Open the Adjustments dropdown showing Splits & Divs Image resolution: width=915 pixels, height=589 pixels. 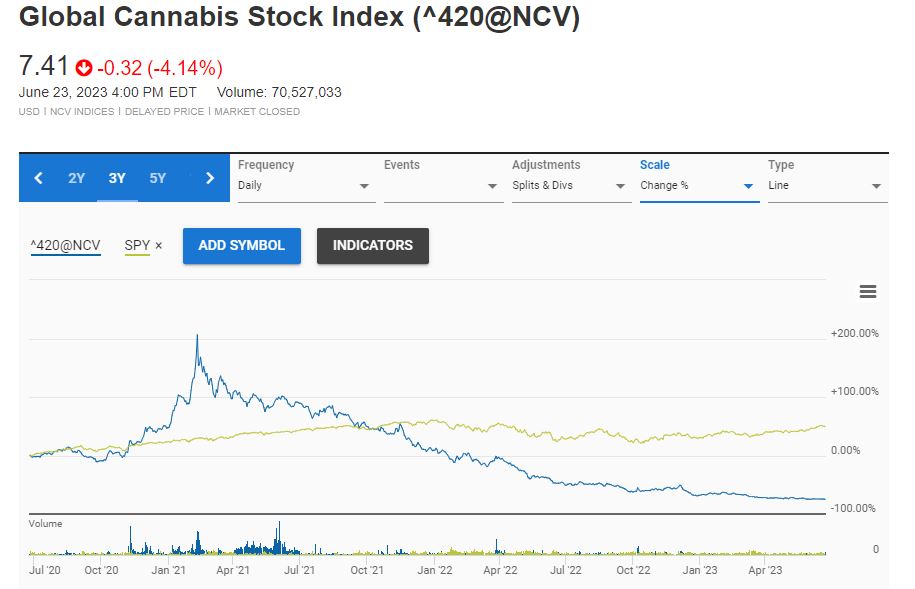pos(570,186)
